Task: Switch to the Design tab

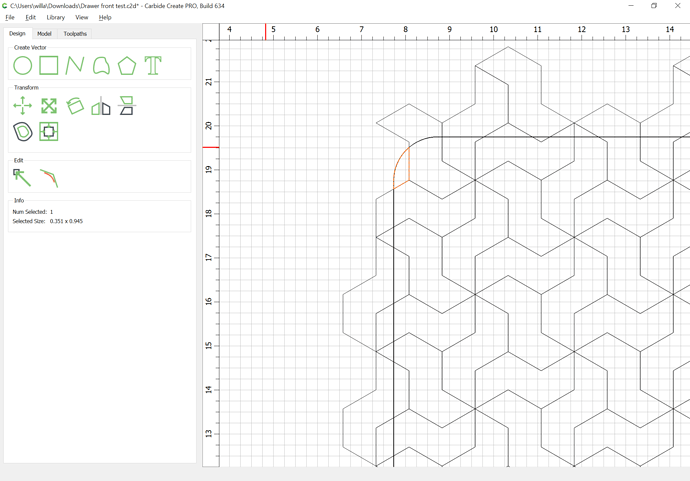Action: point(17,33)
